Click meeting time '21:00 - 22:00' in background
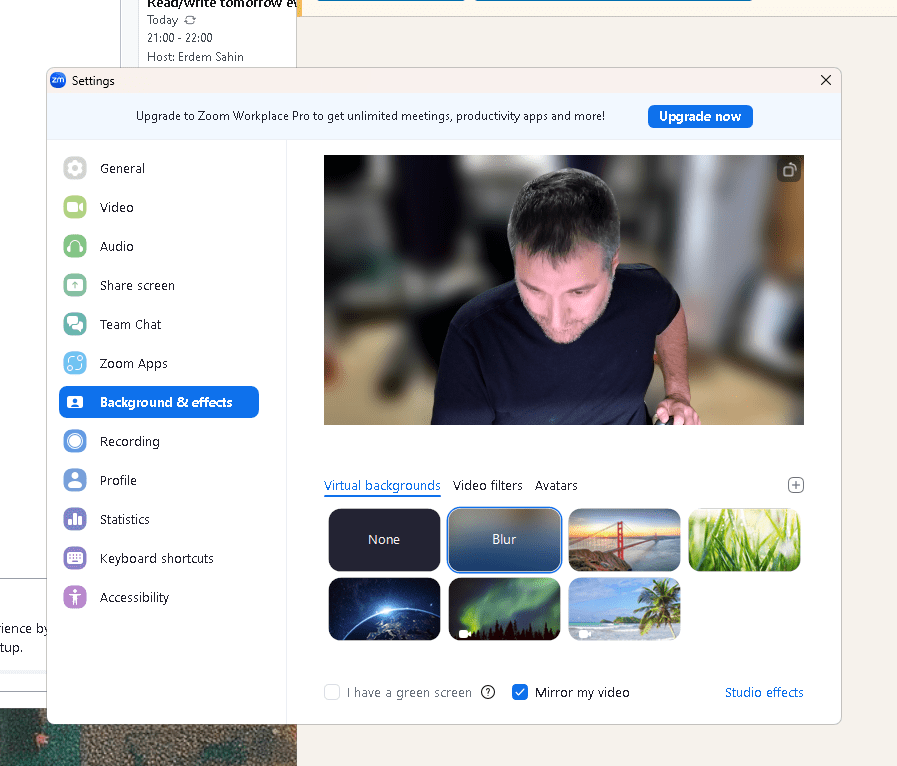 (x=180, y=38)
